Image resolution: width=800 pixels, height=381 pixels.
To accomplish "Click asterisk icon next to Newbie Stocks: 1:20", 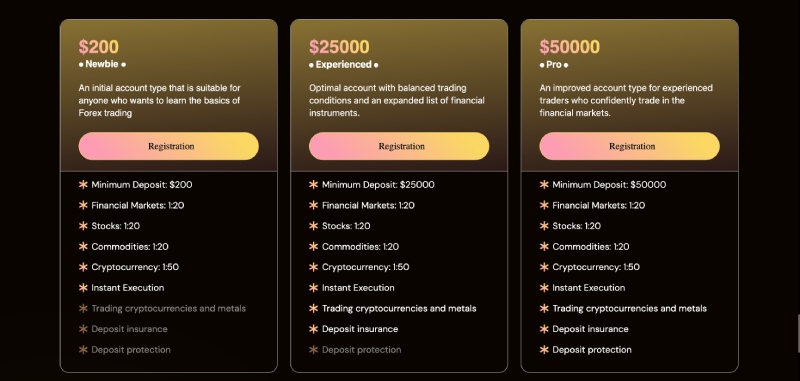I will point(83,225).
